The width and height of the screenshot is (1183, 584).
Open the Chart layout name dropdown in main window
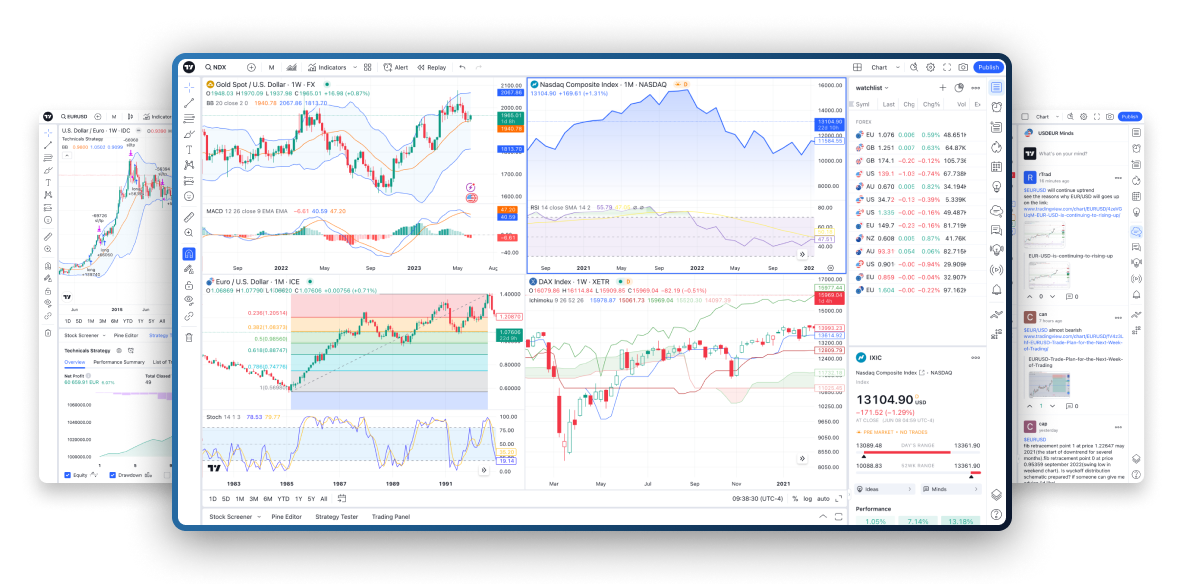pyautogui.click(x=884, y=67)
